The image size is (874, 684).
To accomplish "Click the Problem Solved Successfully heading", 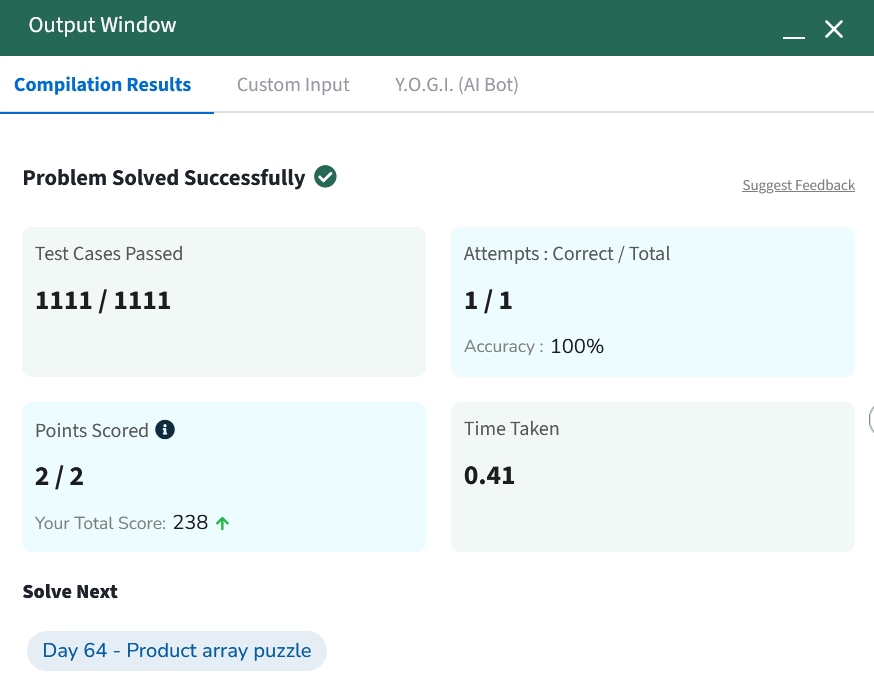I will [164, 178].
